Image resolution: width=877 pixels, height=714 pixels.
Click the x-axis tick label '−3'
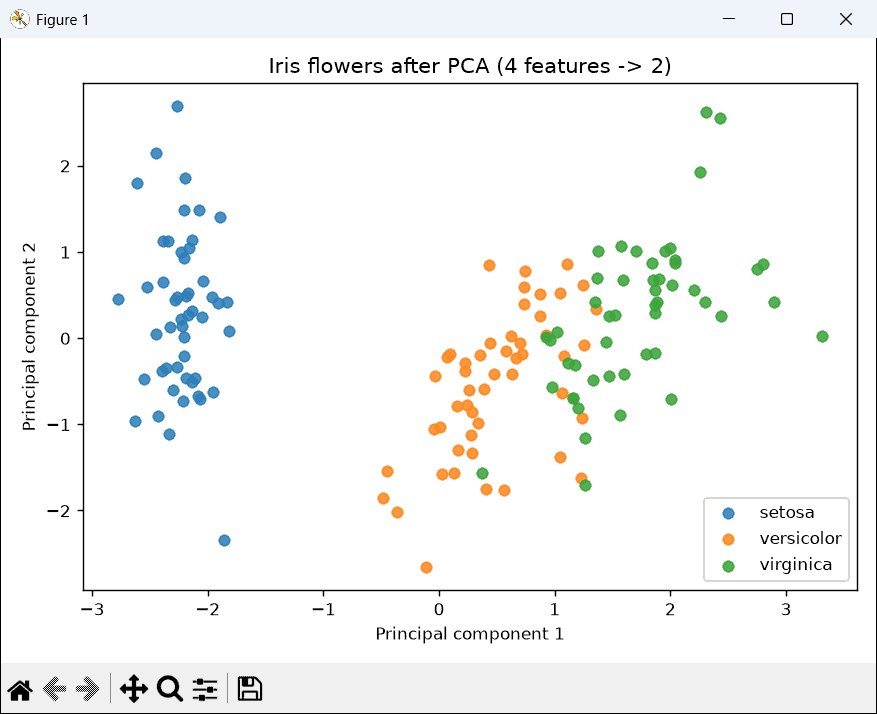tap(92, 609)
